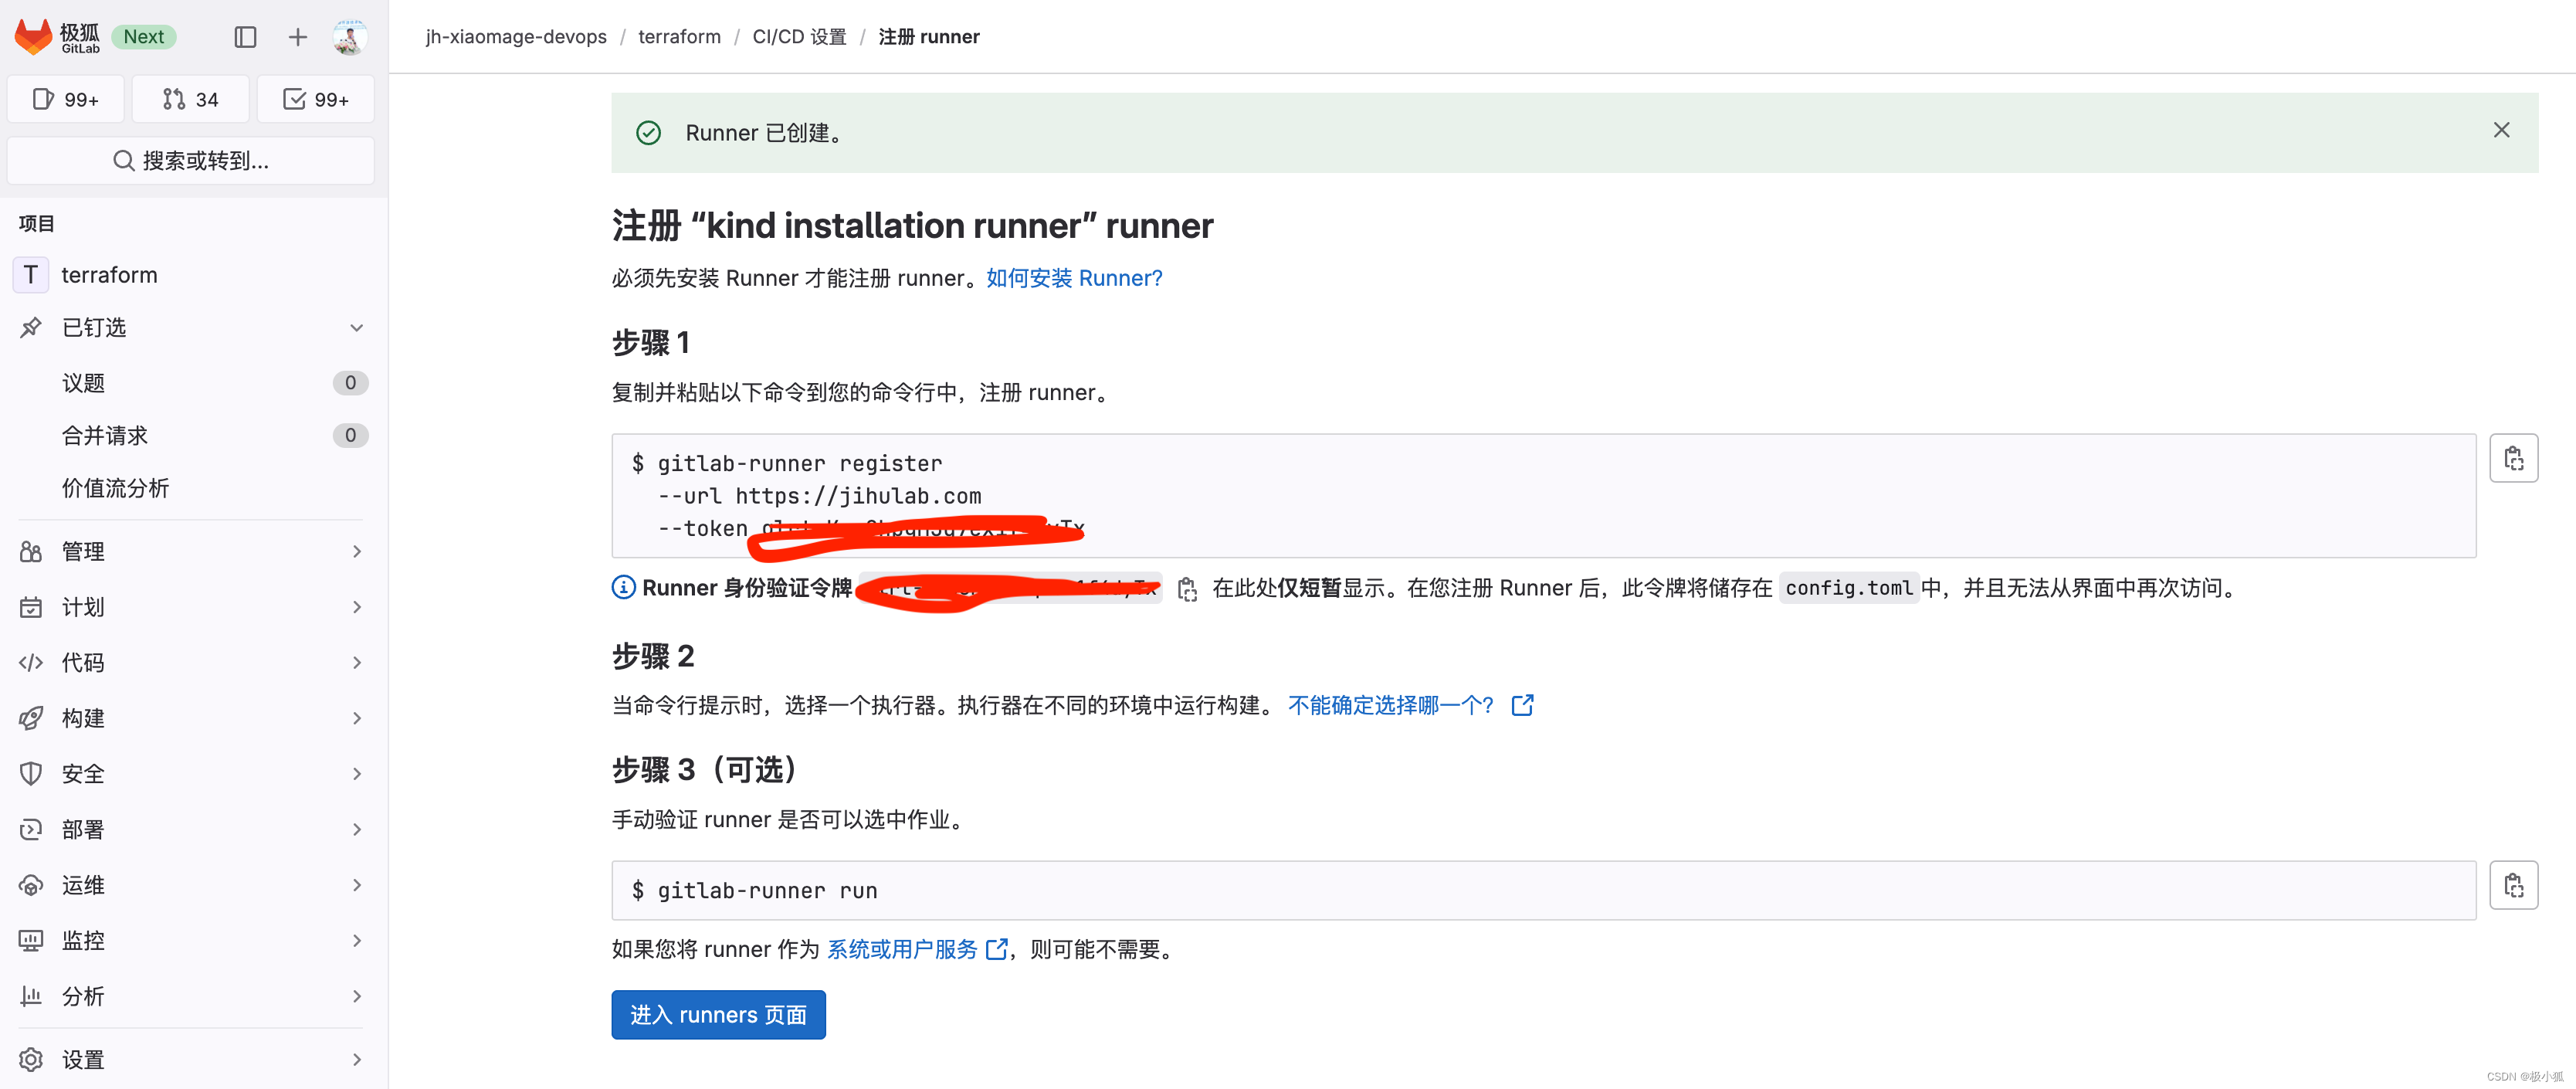The image size is (2576, 1089).
Task: Copy the runner authentication token
Action: click(x=1187, y=589)
